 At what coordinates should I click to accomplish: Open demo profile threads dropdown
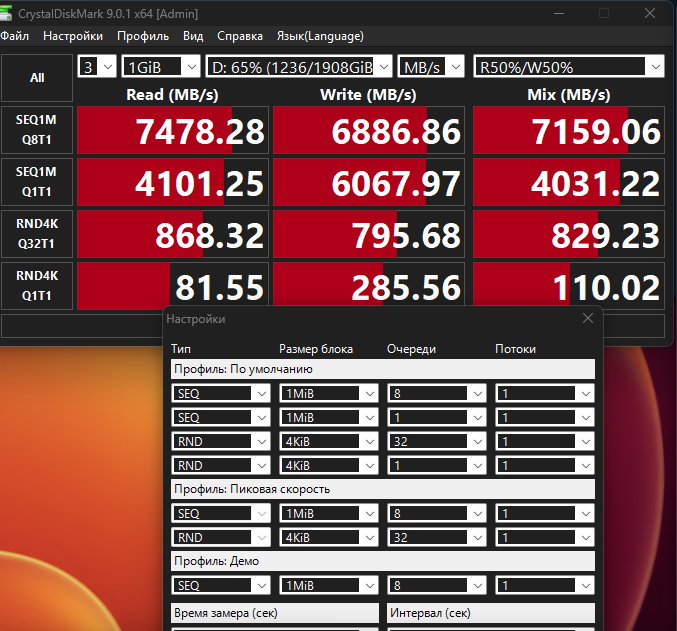point(544,585)
